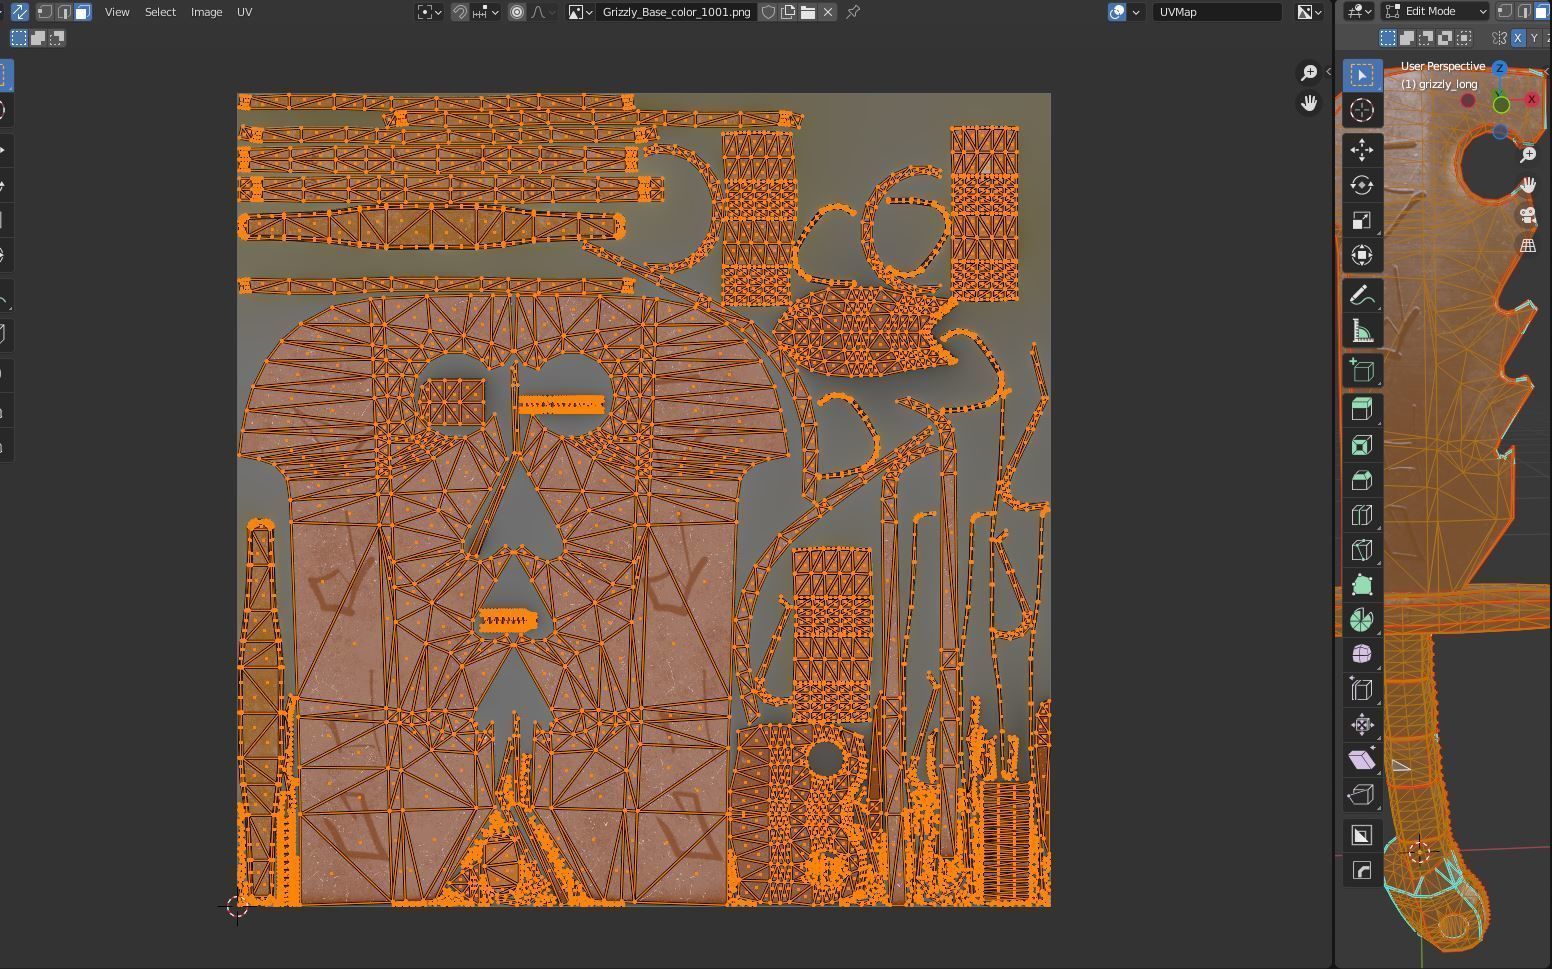Enable subtract selection mode in 3D viewport
The image size is (1552, 969).
pyautogui.click(x=1426, y=38)
